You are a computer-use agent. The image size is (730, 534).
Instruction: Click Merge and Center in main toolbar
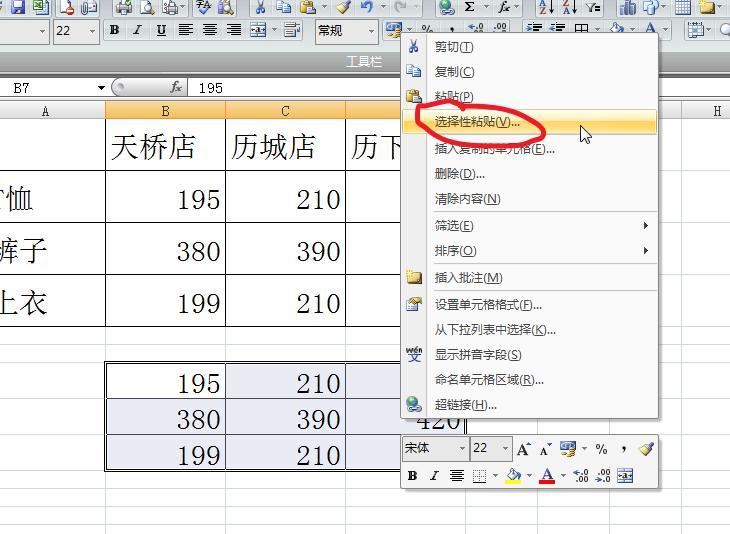tap(258, 30)
